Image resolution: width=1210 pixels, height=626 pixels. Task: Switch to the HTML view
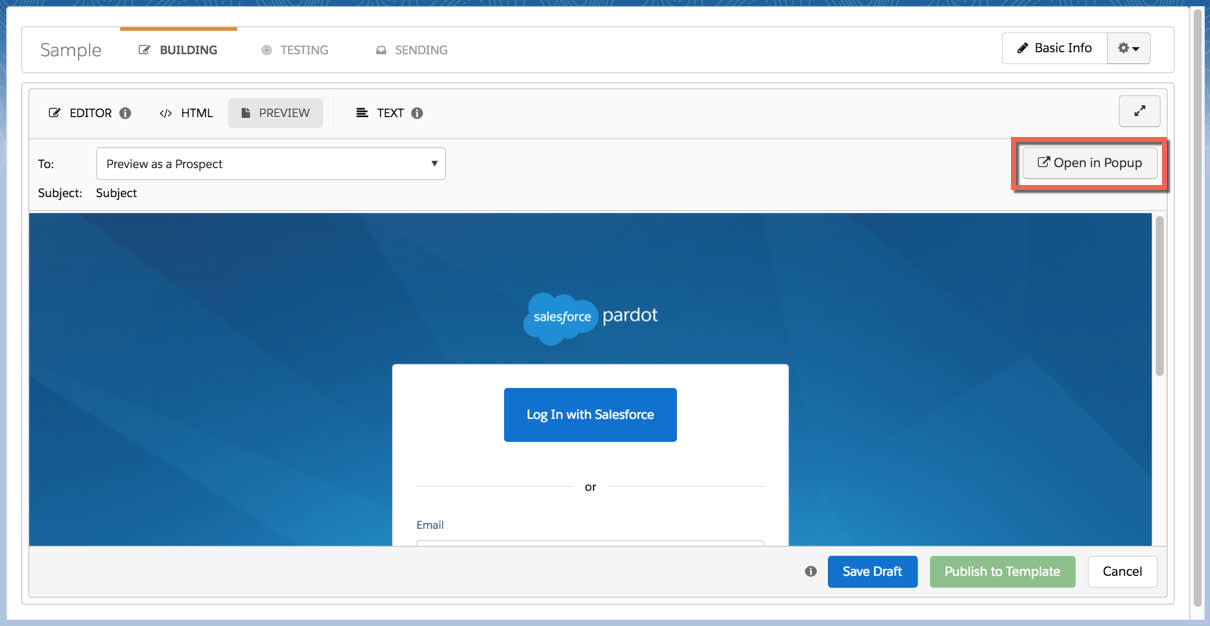[x=186, y=113]
